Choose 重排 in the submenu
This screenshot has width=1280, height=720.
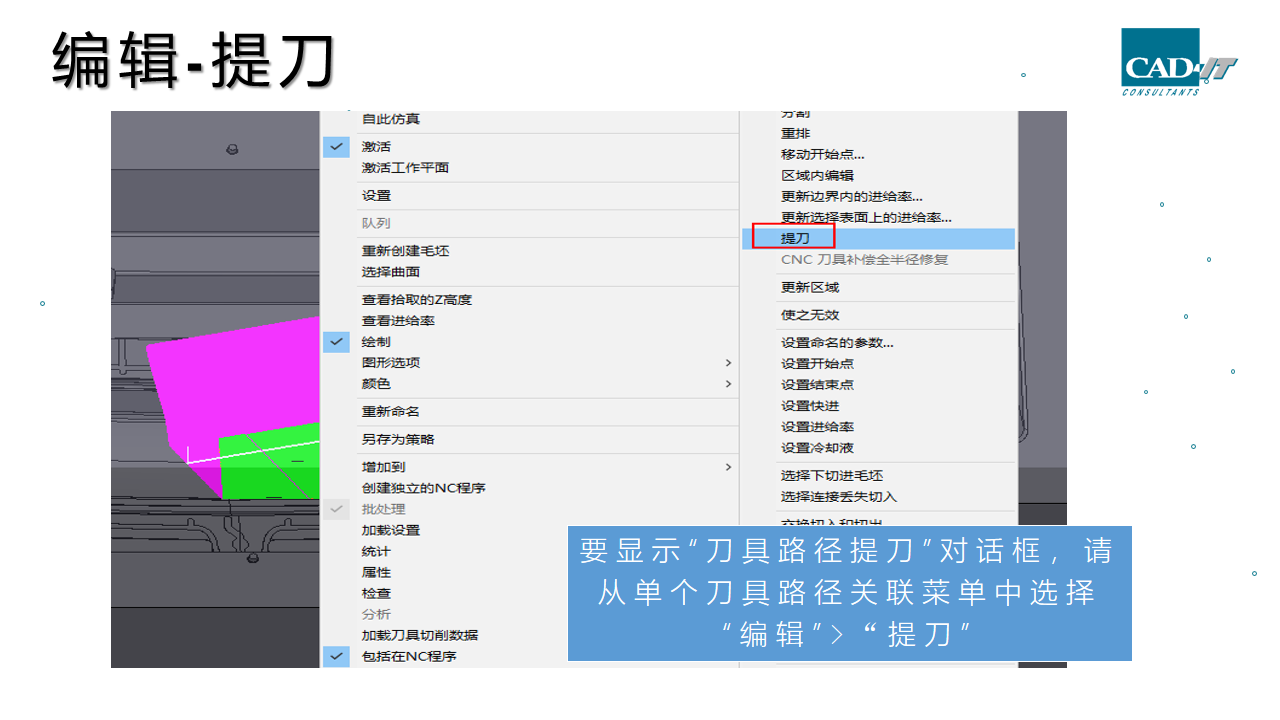pyautogui.click(x=796, y=134)
